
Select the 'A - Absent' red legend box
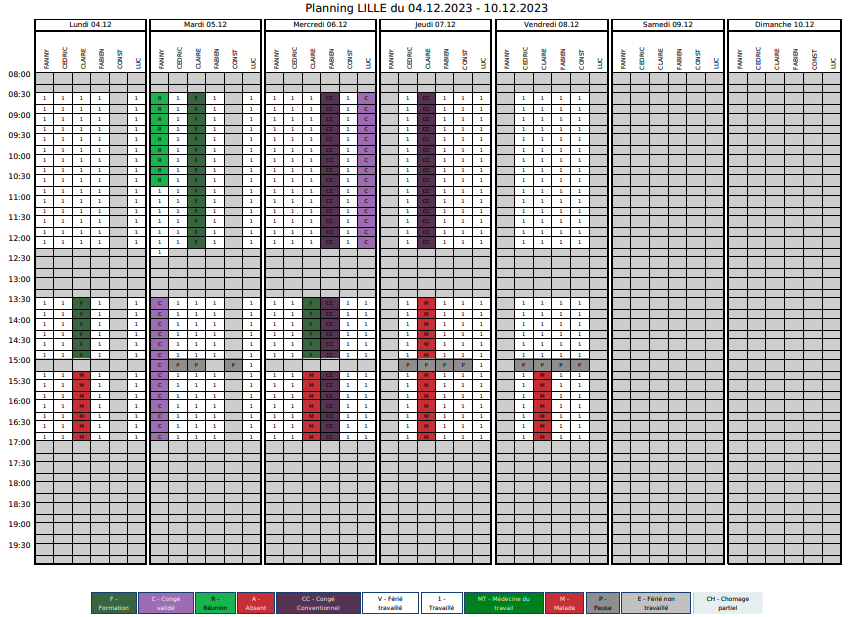(x=257, y=602)
